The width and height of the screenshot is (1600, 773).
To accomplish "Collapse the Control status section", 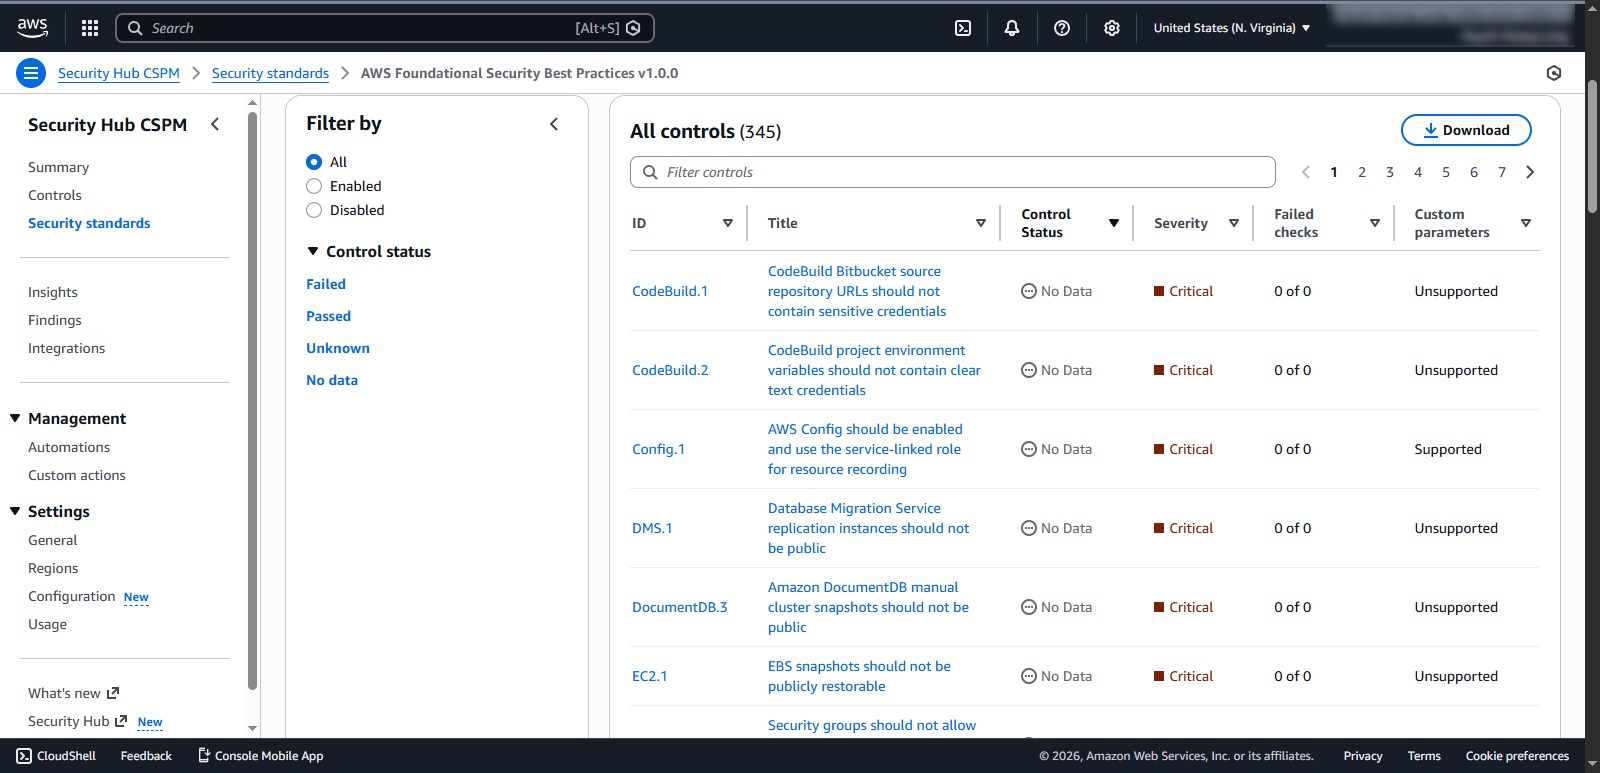I will tap(313, 252).
